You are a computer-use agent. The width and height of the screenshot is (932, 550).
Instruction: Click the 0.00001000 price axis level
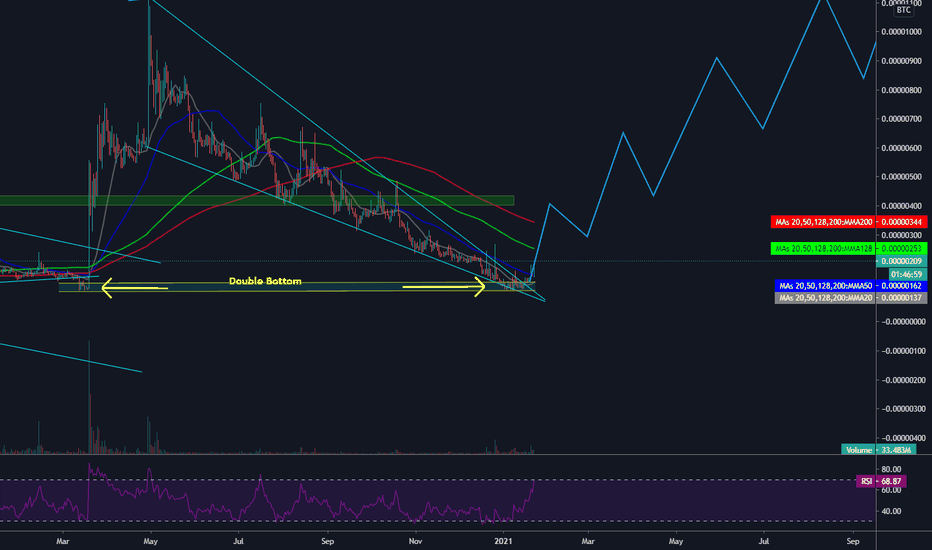(902, 32)
